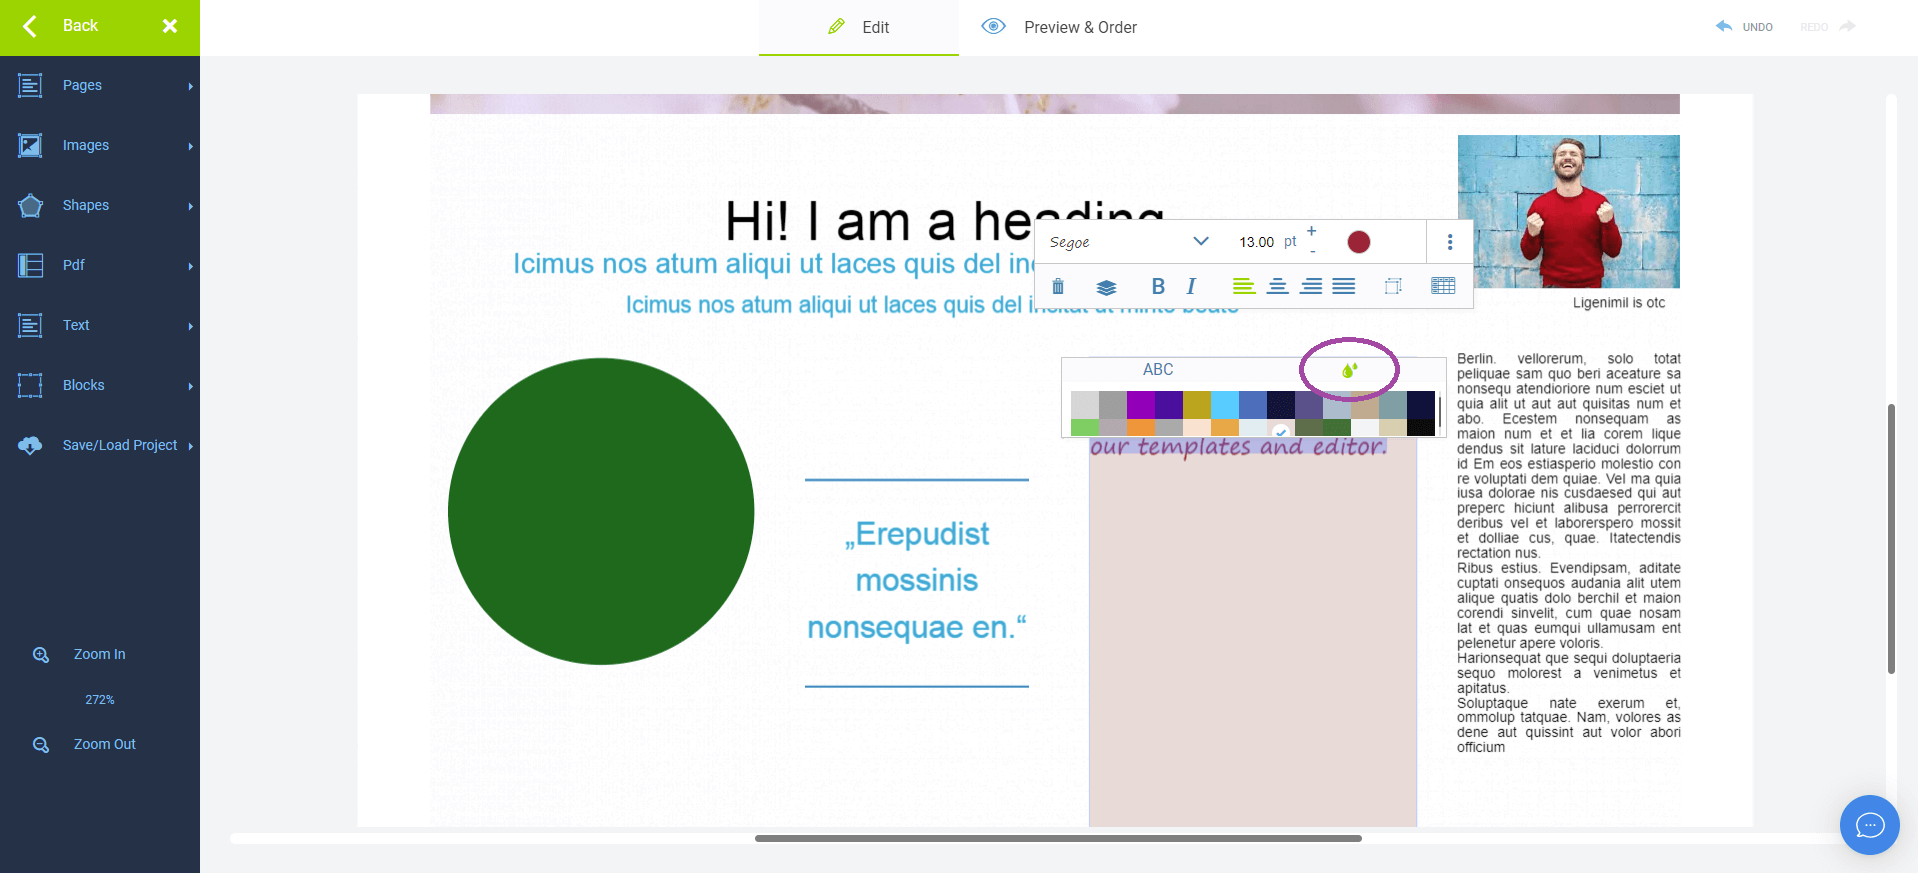Open the layers arrangement icon
The width and height of the screenshot is (1918, 873).
1106,287
